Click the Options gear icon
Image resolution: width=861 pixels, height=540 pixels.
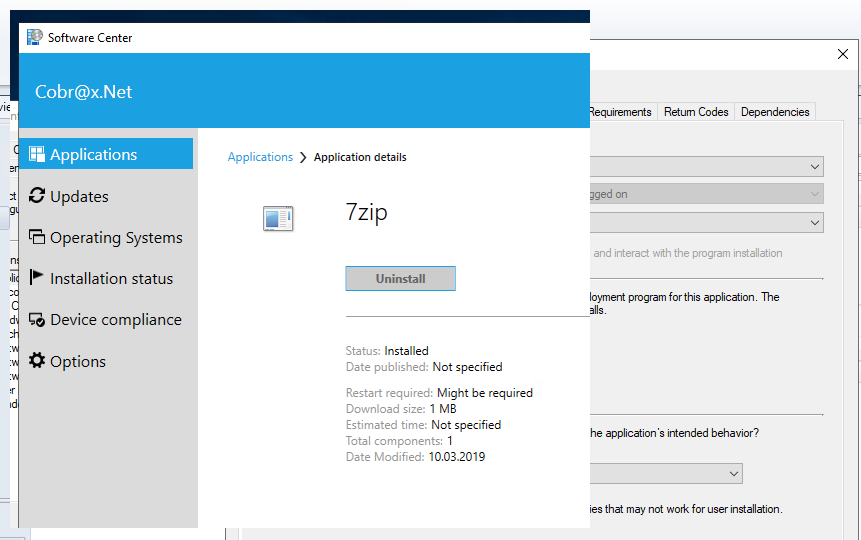(x=37, y=361)
